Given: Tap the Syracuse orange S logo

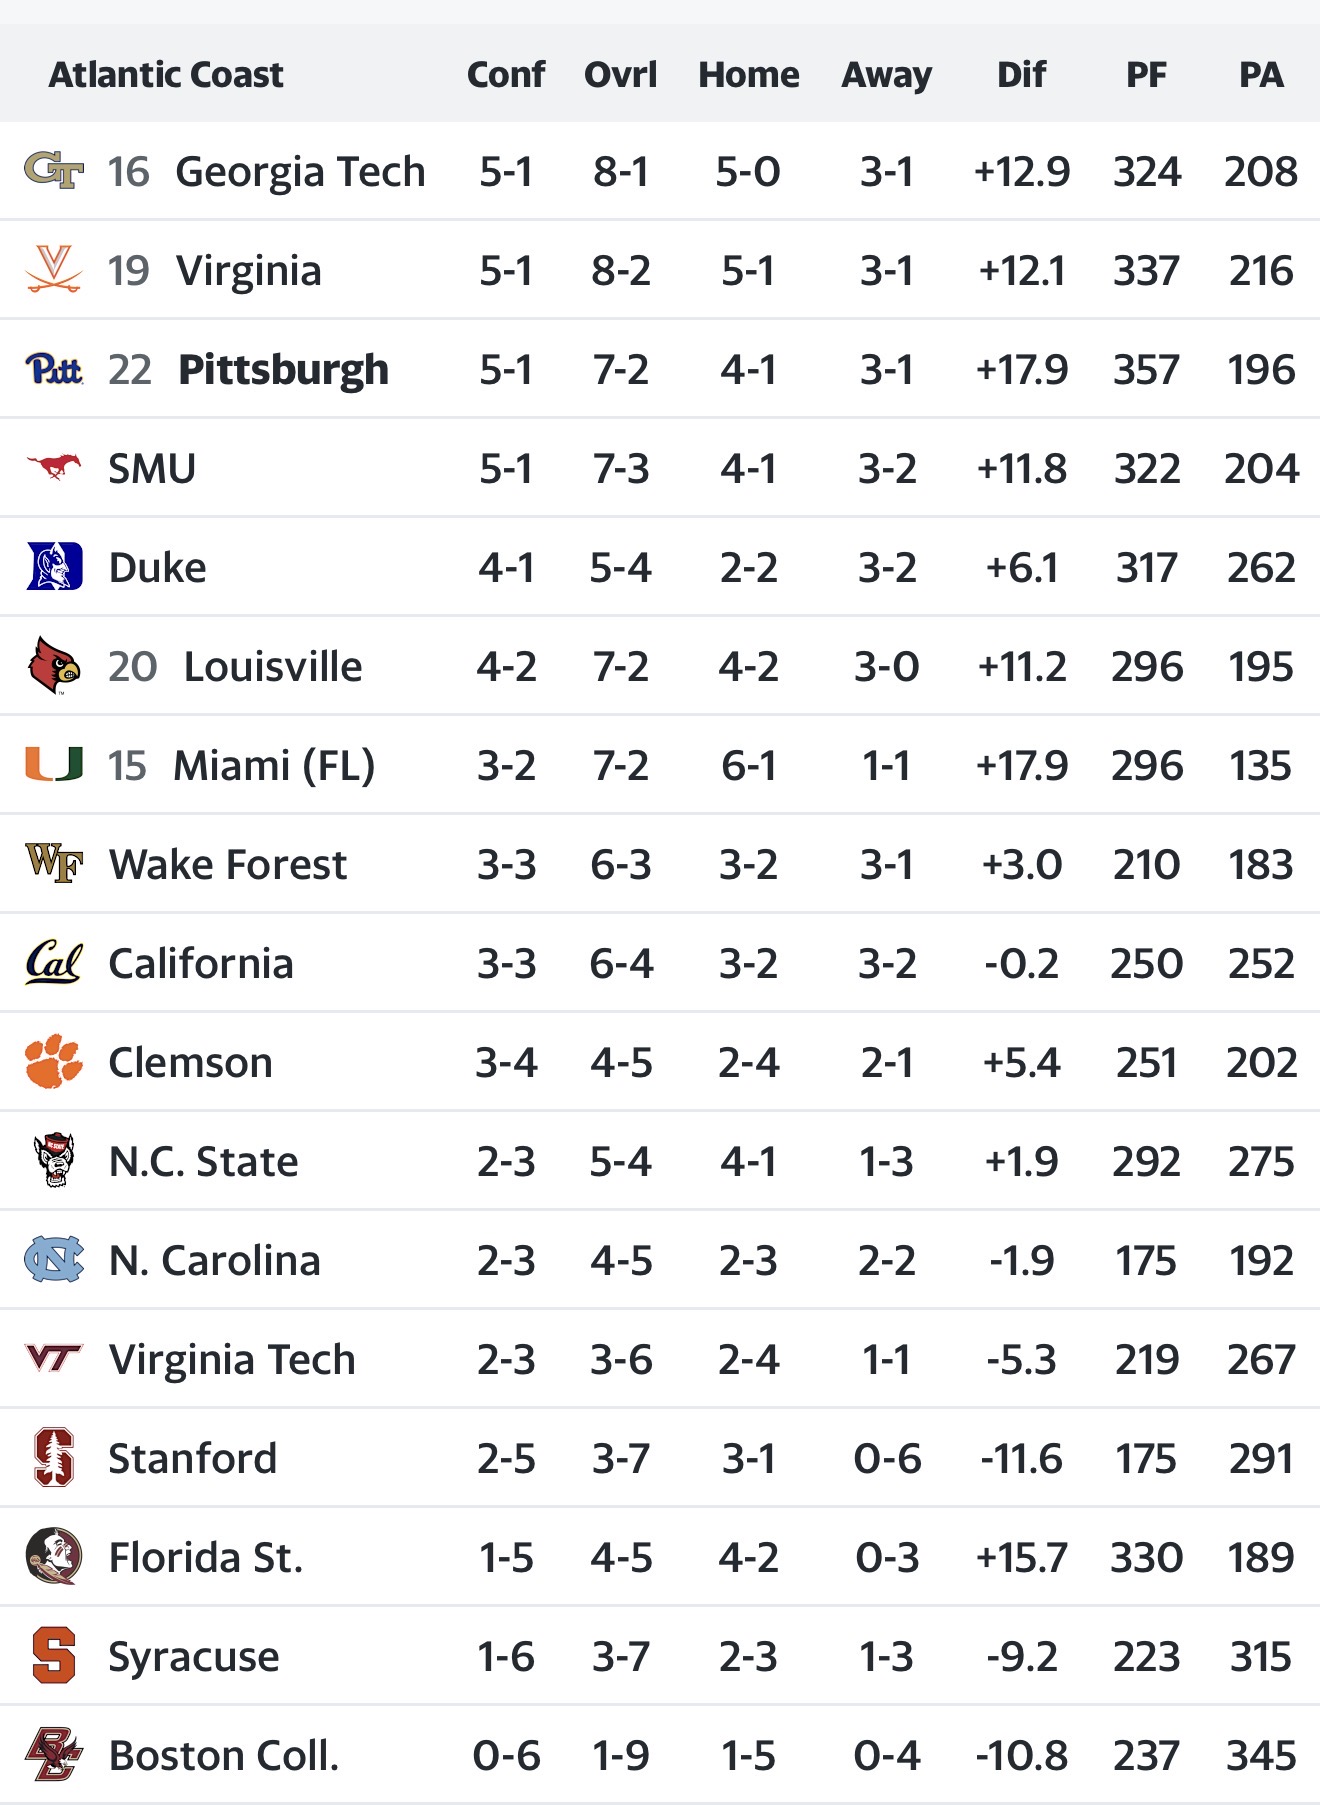Looking at the screenshot, I should click(x=53, y=1656).
